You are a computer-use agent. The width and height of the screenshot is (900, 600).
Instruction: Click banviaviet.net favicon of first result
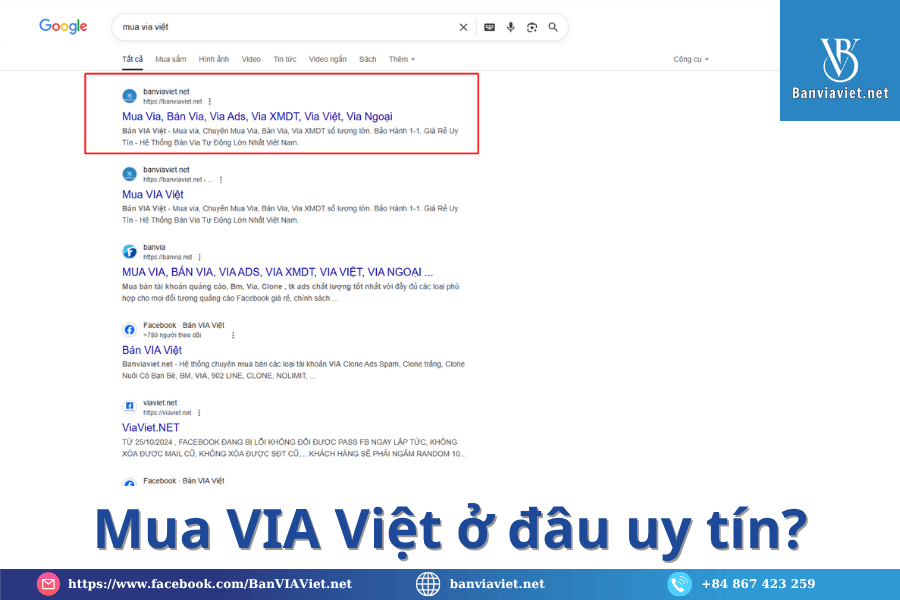130,96
